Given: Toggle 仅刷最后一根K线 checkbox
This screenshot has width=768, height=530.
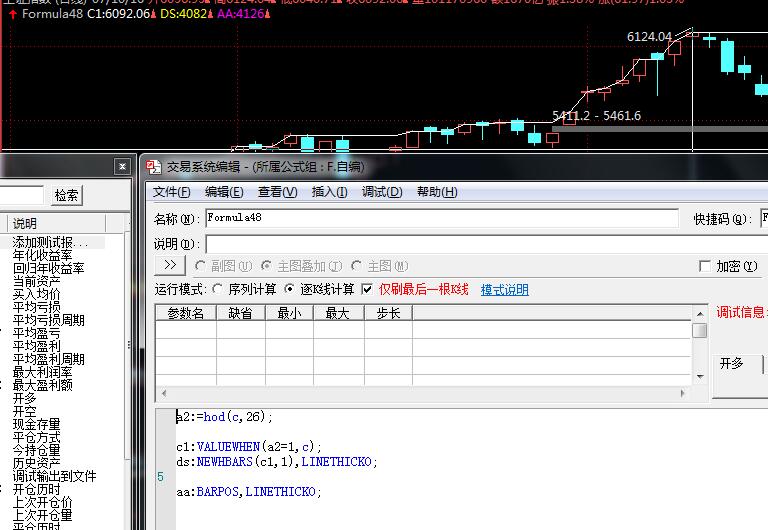Looking at the screenshot, I should pyautogui.click(x=367, y=289).
